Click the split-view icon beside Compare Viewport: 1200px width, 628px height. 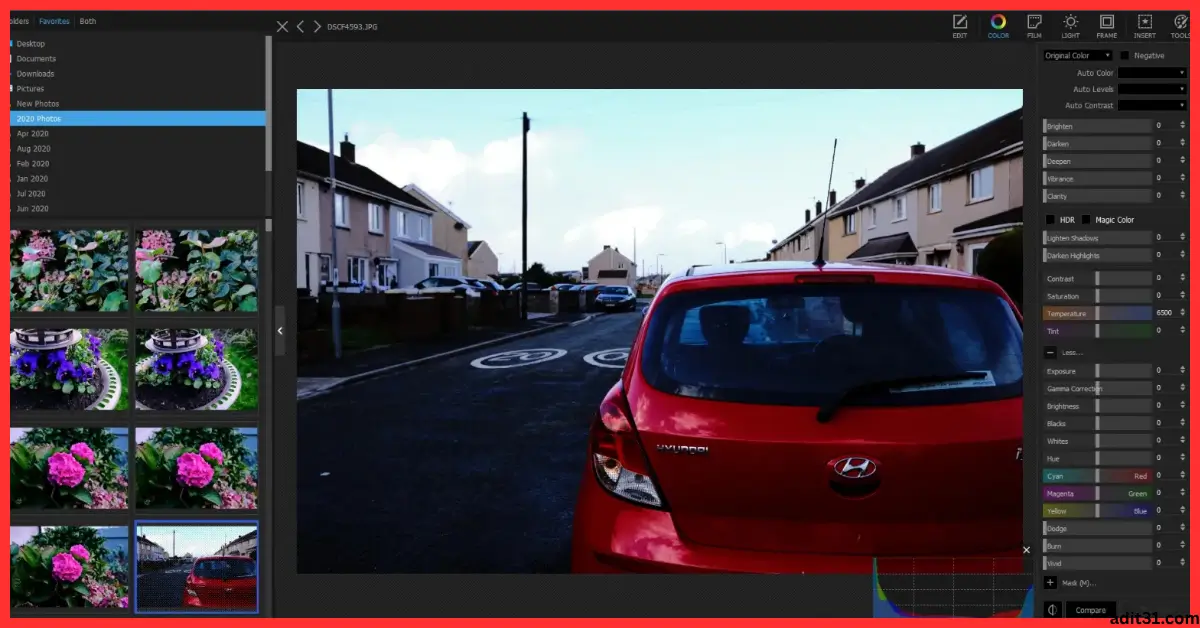[1052, 609]
